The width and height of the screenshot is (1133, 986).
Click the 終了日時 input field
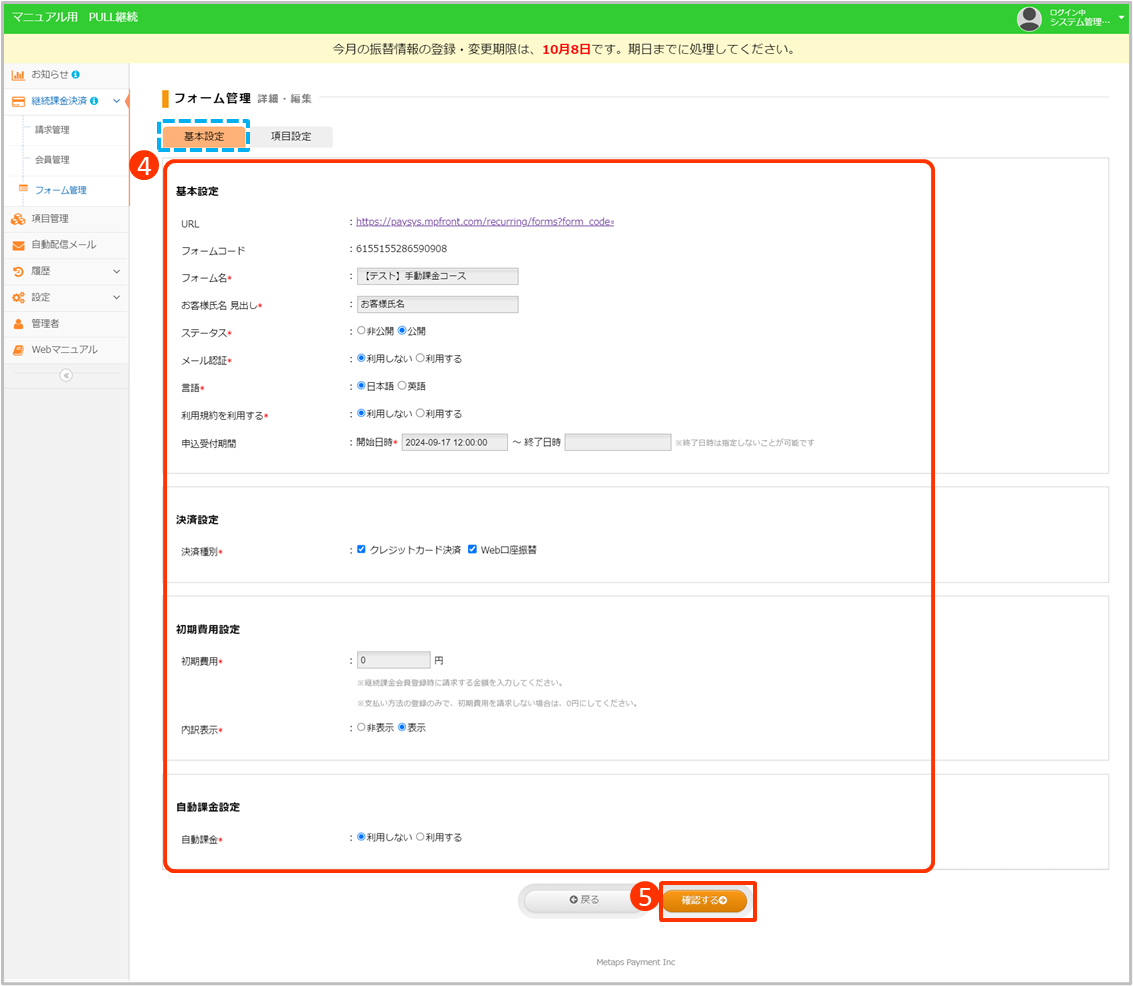click(x=617, y=442)
